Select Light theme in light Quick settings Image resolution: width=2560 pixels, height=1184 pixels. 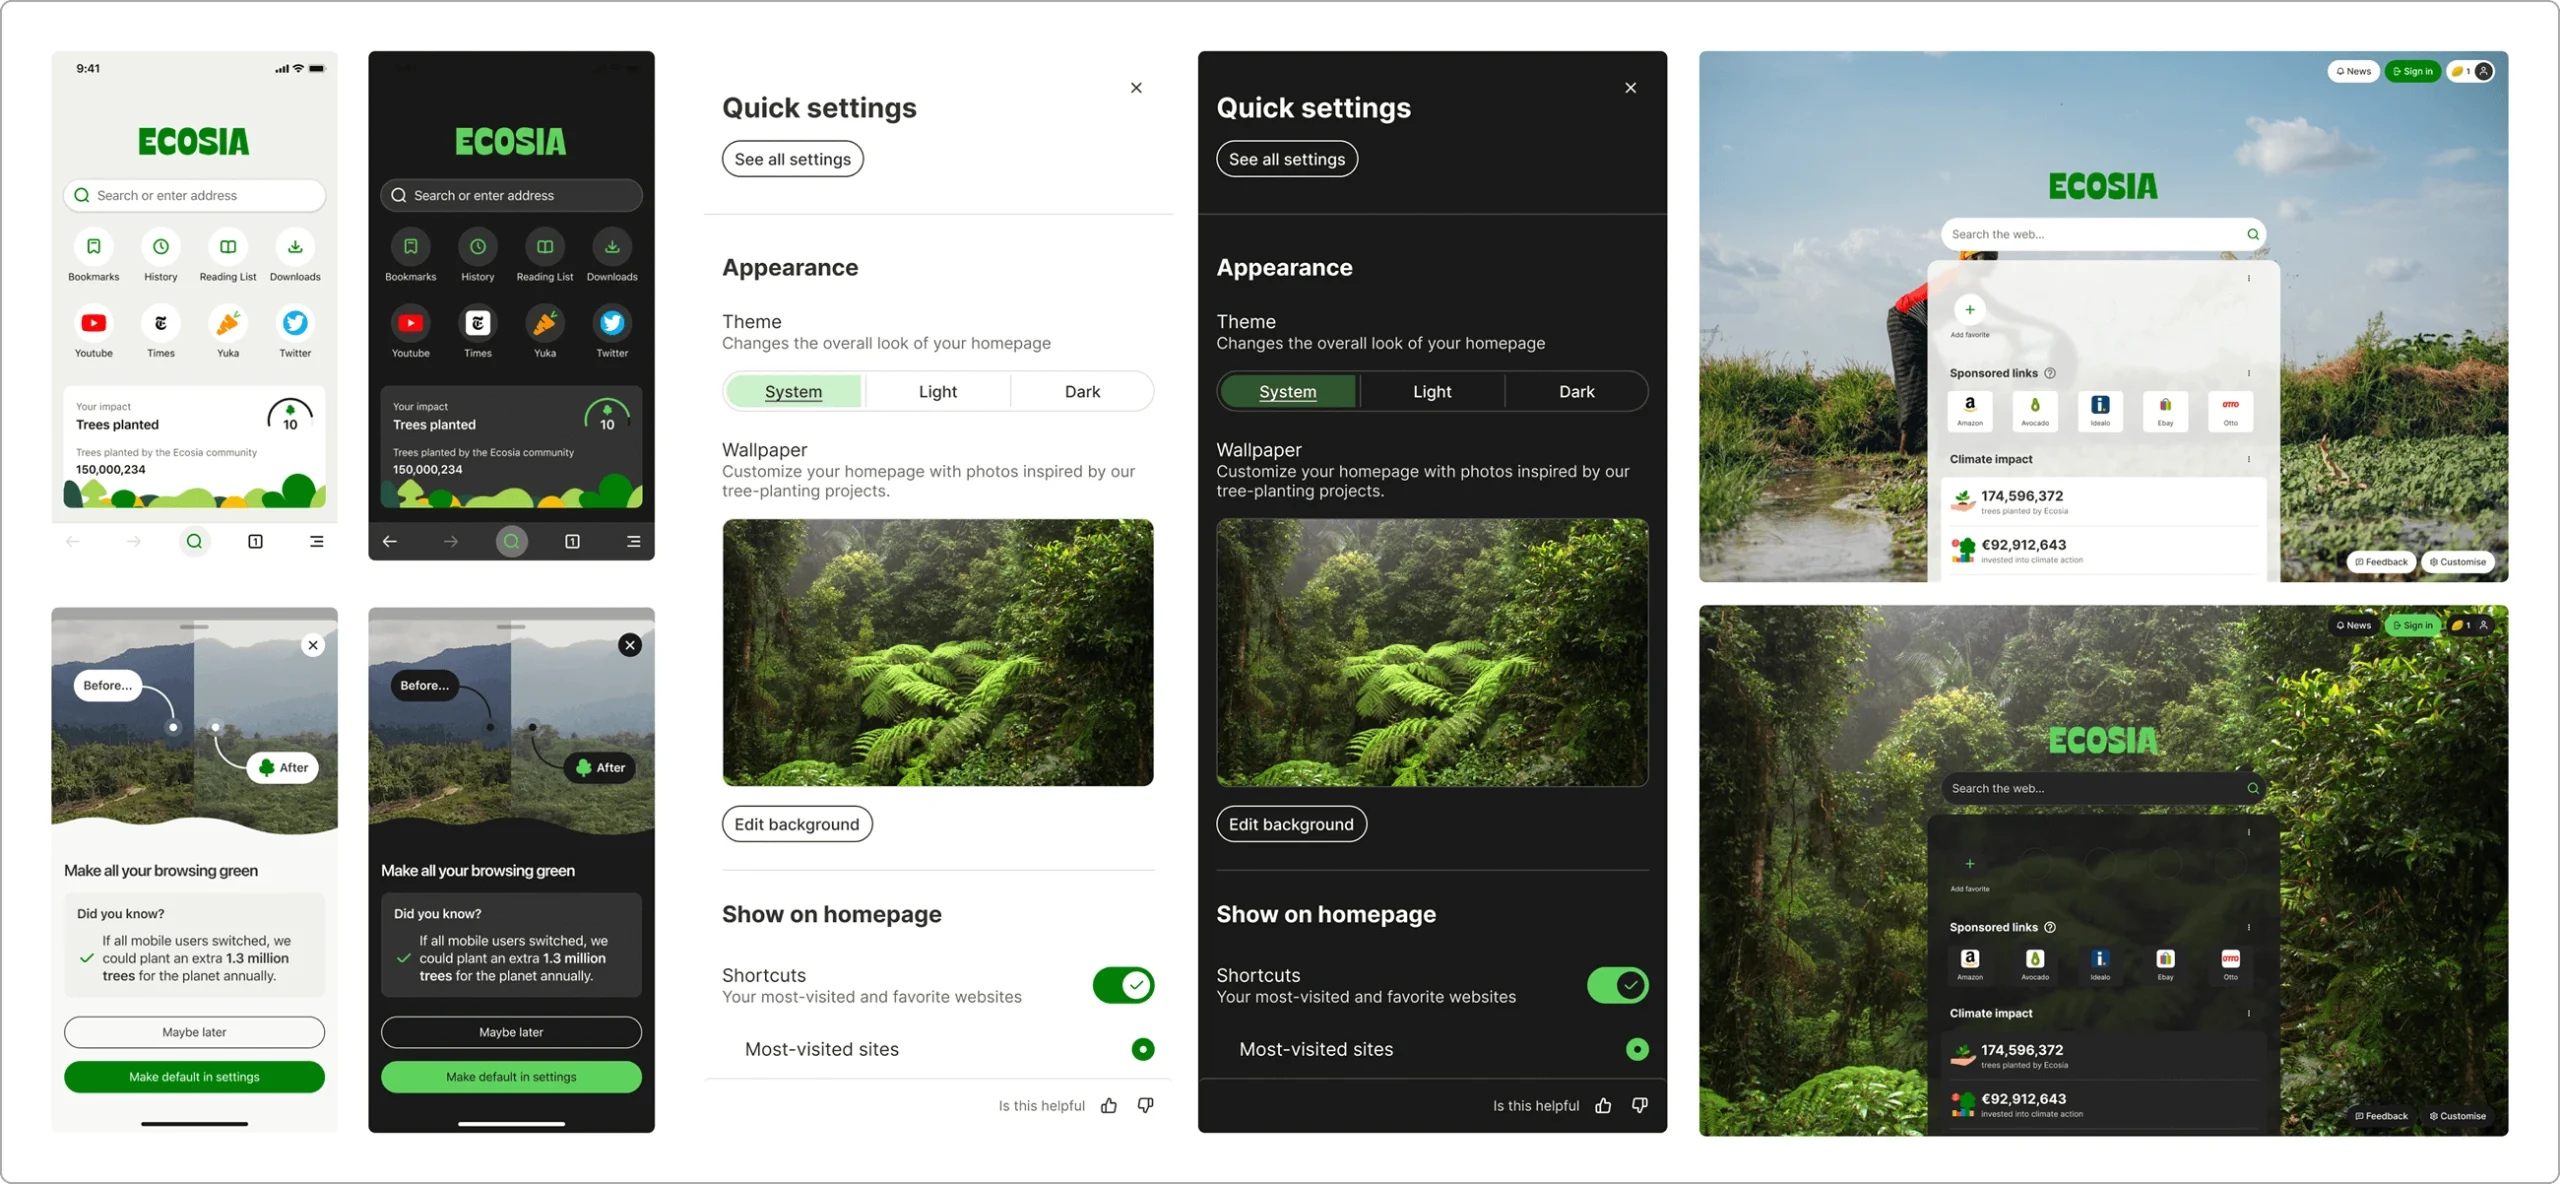coord(938,391)
